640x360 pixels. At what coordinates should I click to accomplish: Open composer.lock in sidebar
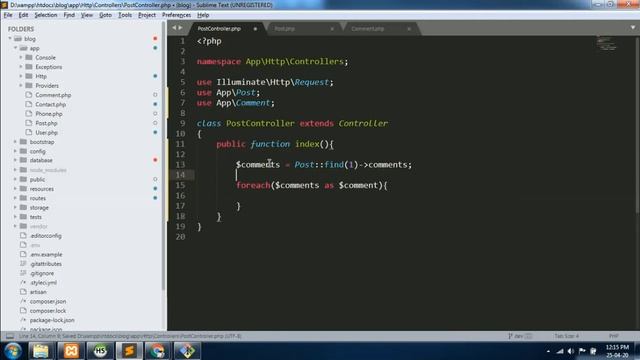point(48,311)
